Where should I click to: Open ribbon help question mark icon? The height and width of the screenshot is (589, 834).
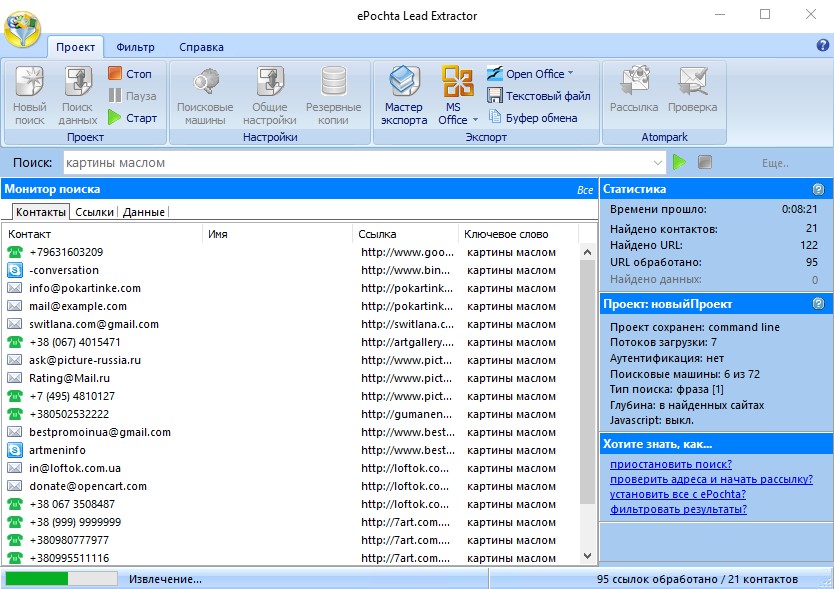pyautogui.click(x=823, y=45)
